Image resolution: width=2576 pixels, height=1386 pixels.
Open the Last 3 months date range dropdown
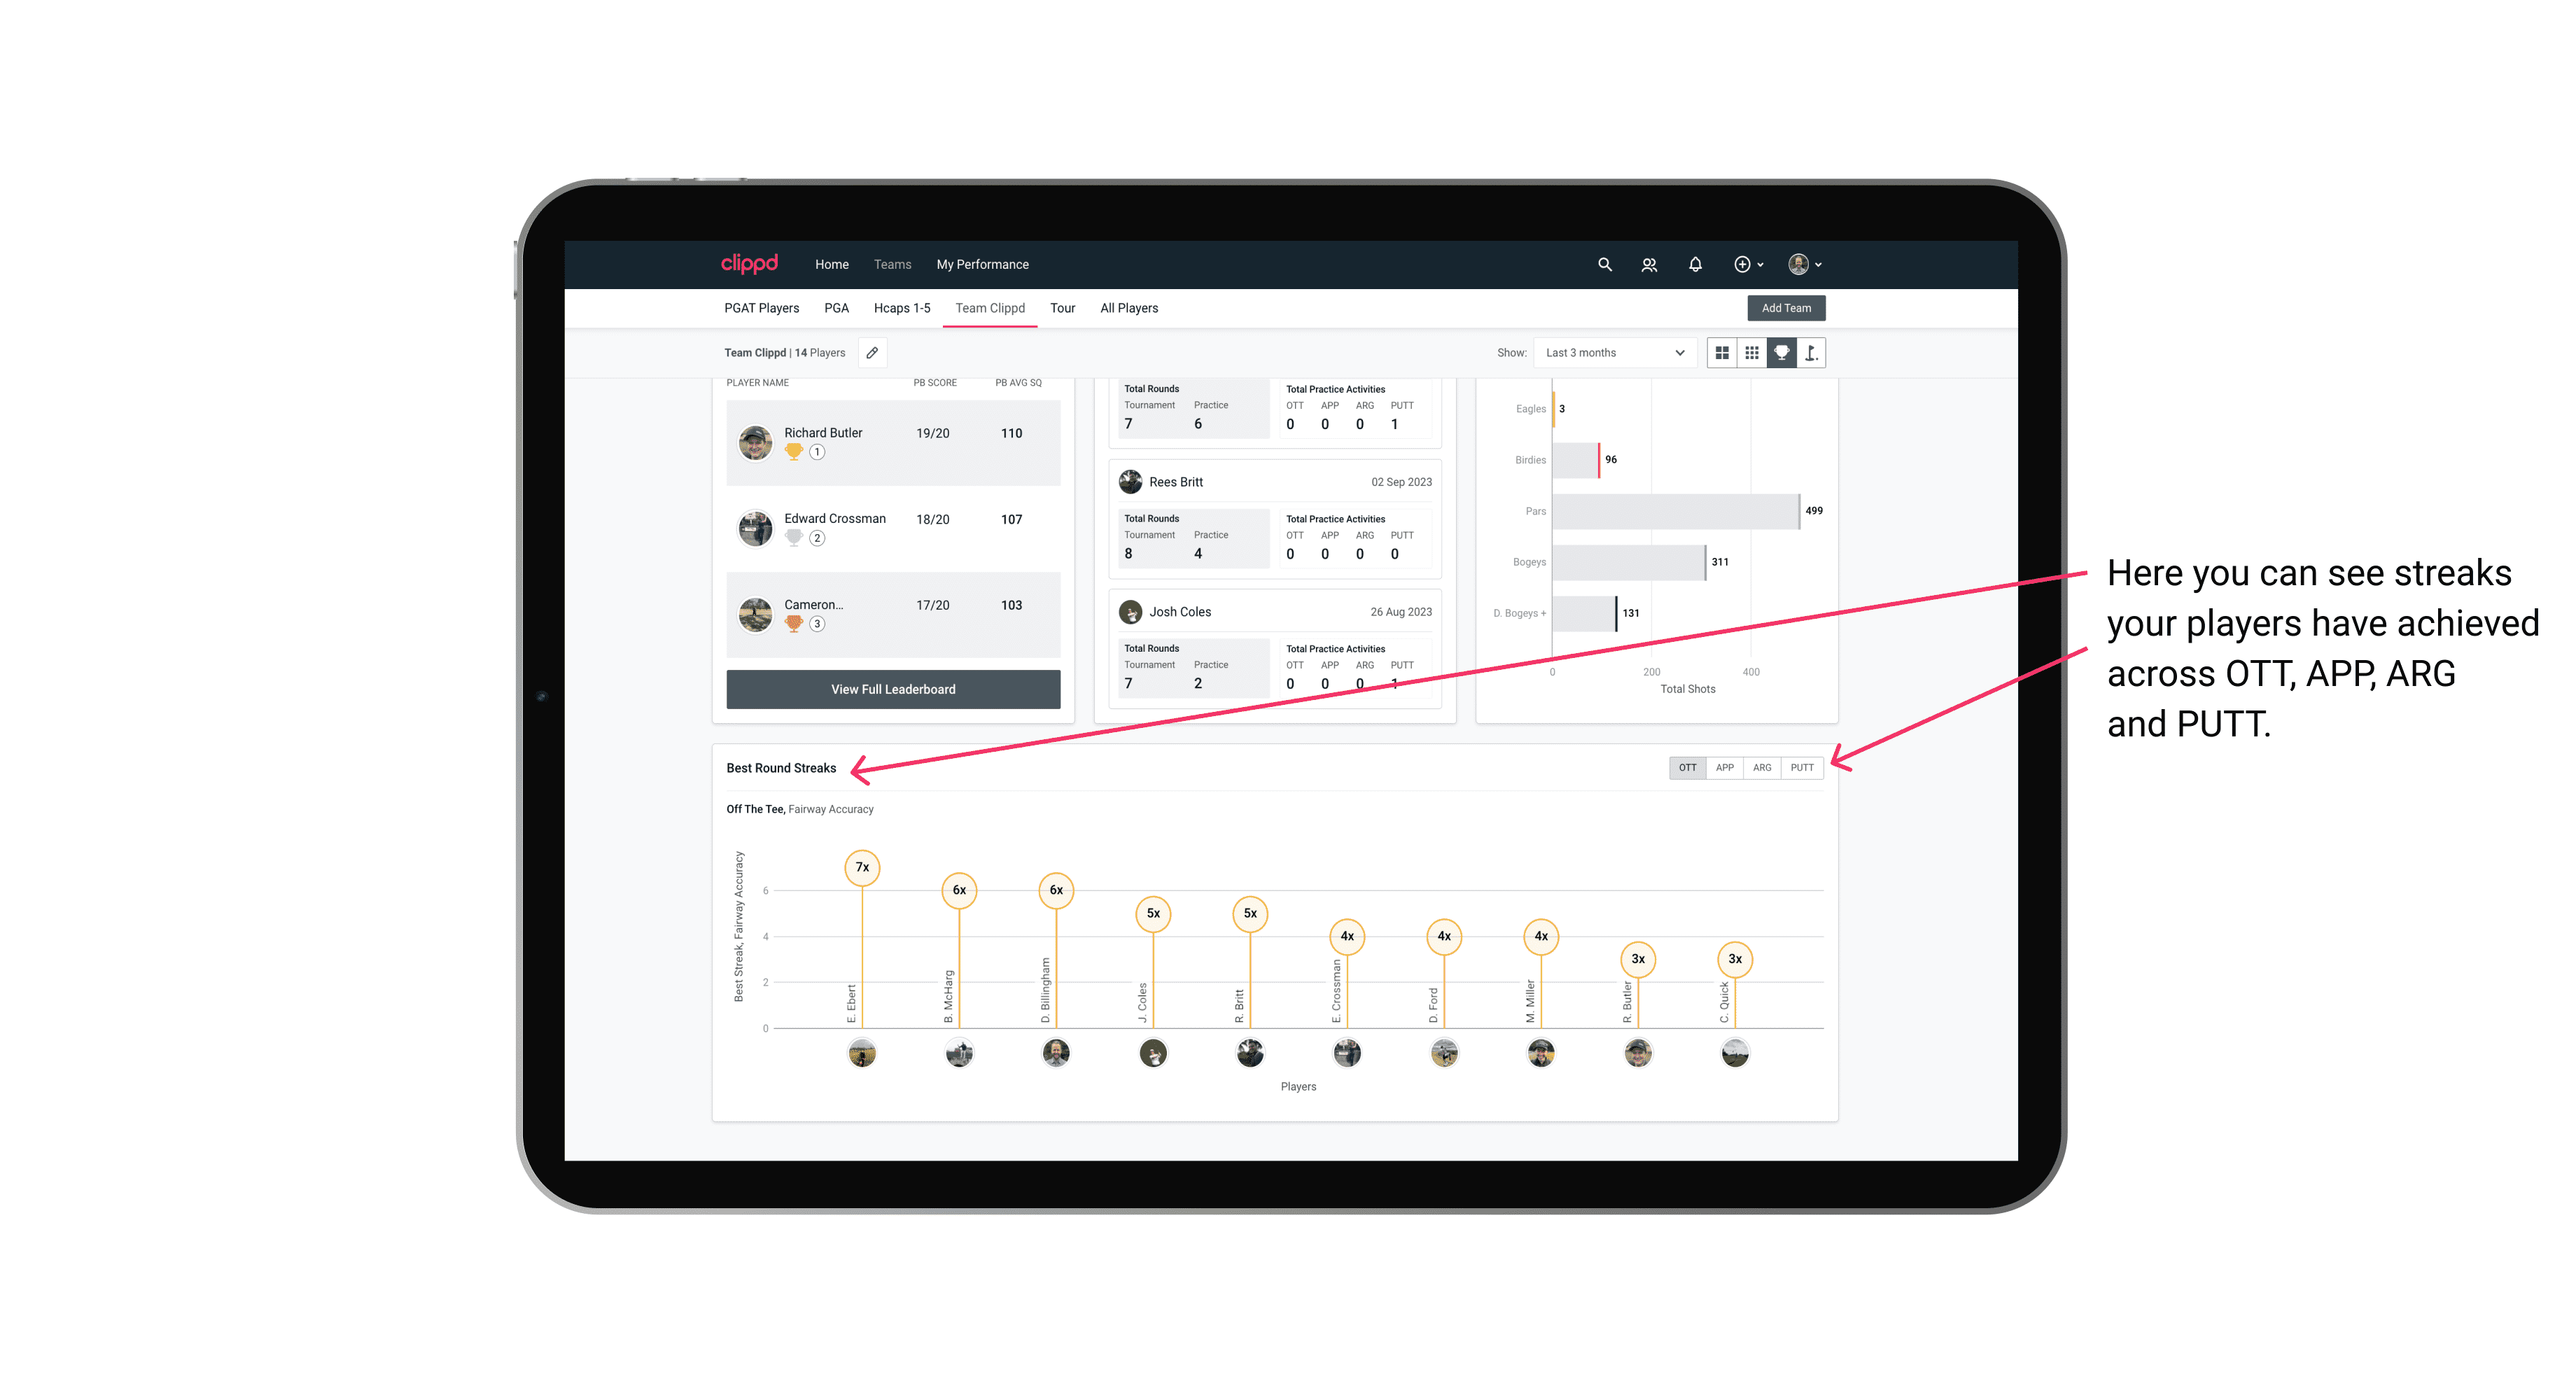(1612, 353)
